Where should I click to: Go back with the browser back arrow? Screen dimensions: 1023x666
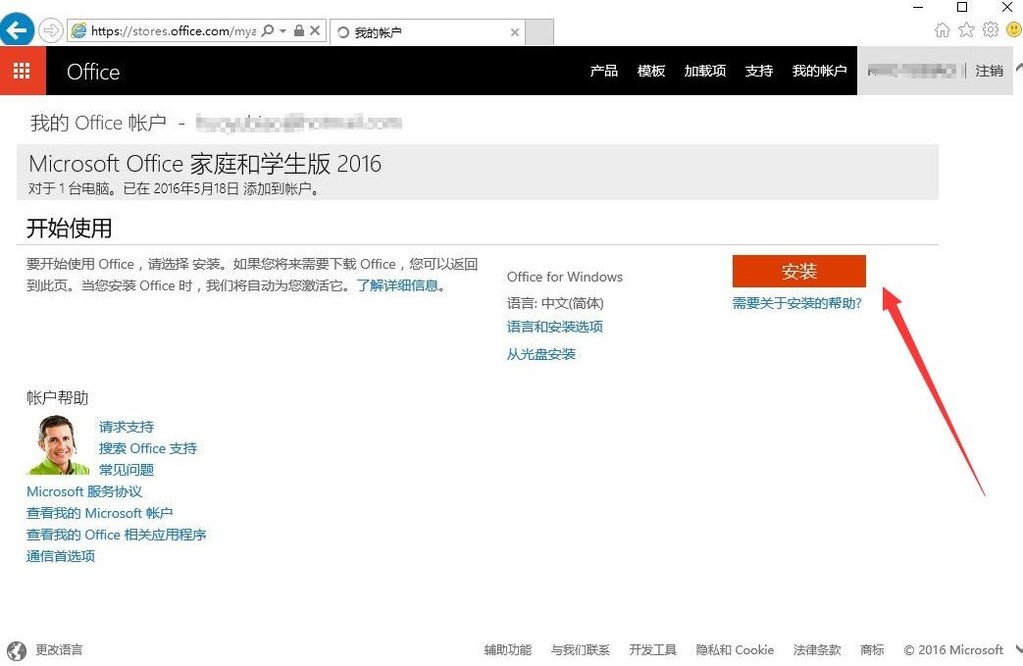[16, 30]
